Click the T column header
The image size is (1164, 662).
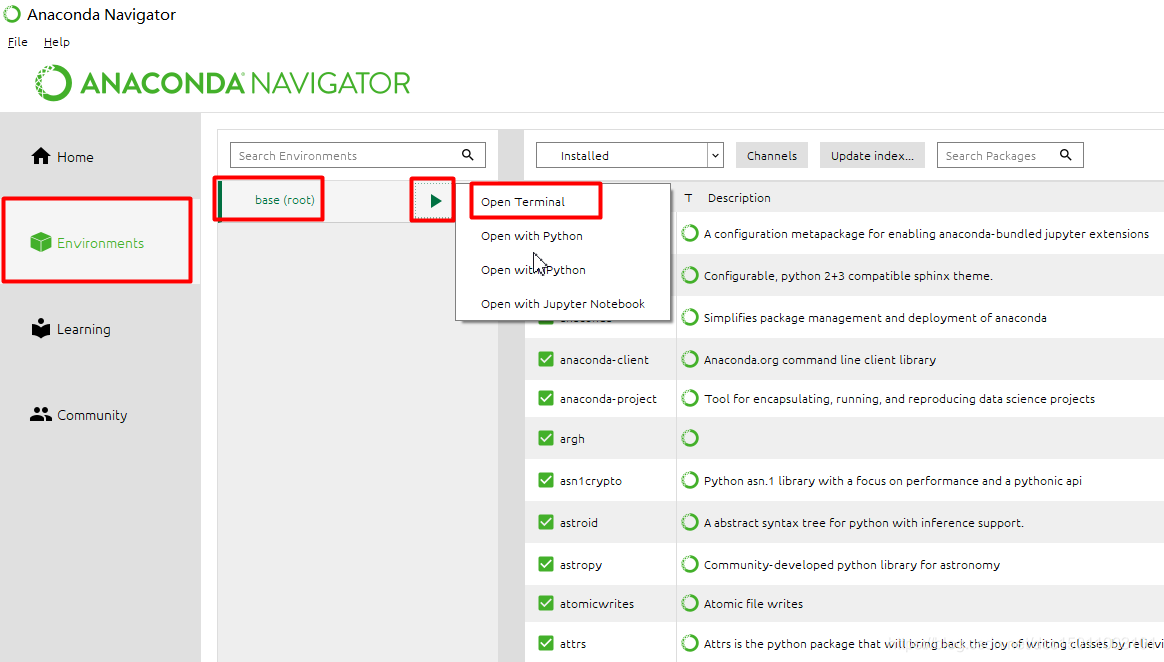[688, 198]
